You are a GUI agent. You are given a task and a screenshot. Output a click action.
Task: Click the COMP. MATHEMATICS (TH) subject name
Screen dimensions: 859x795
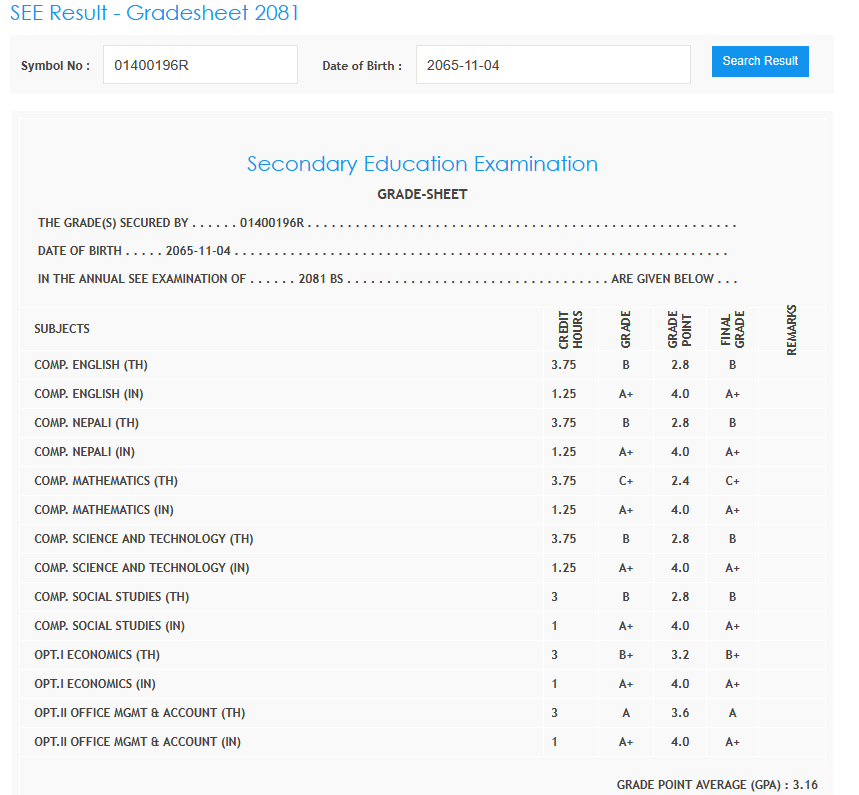click(106, 481)
